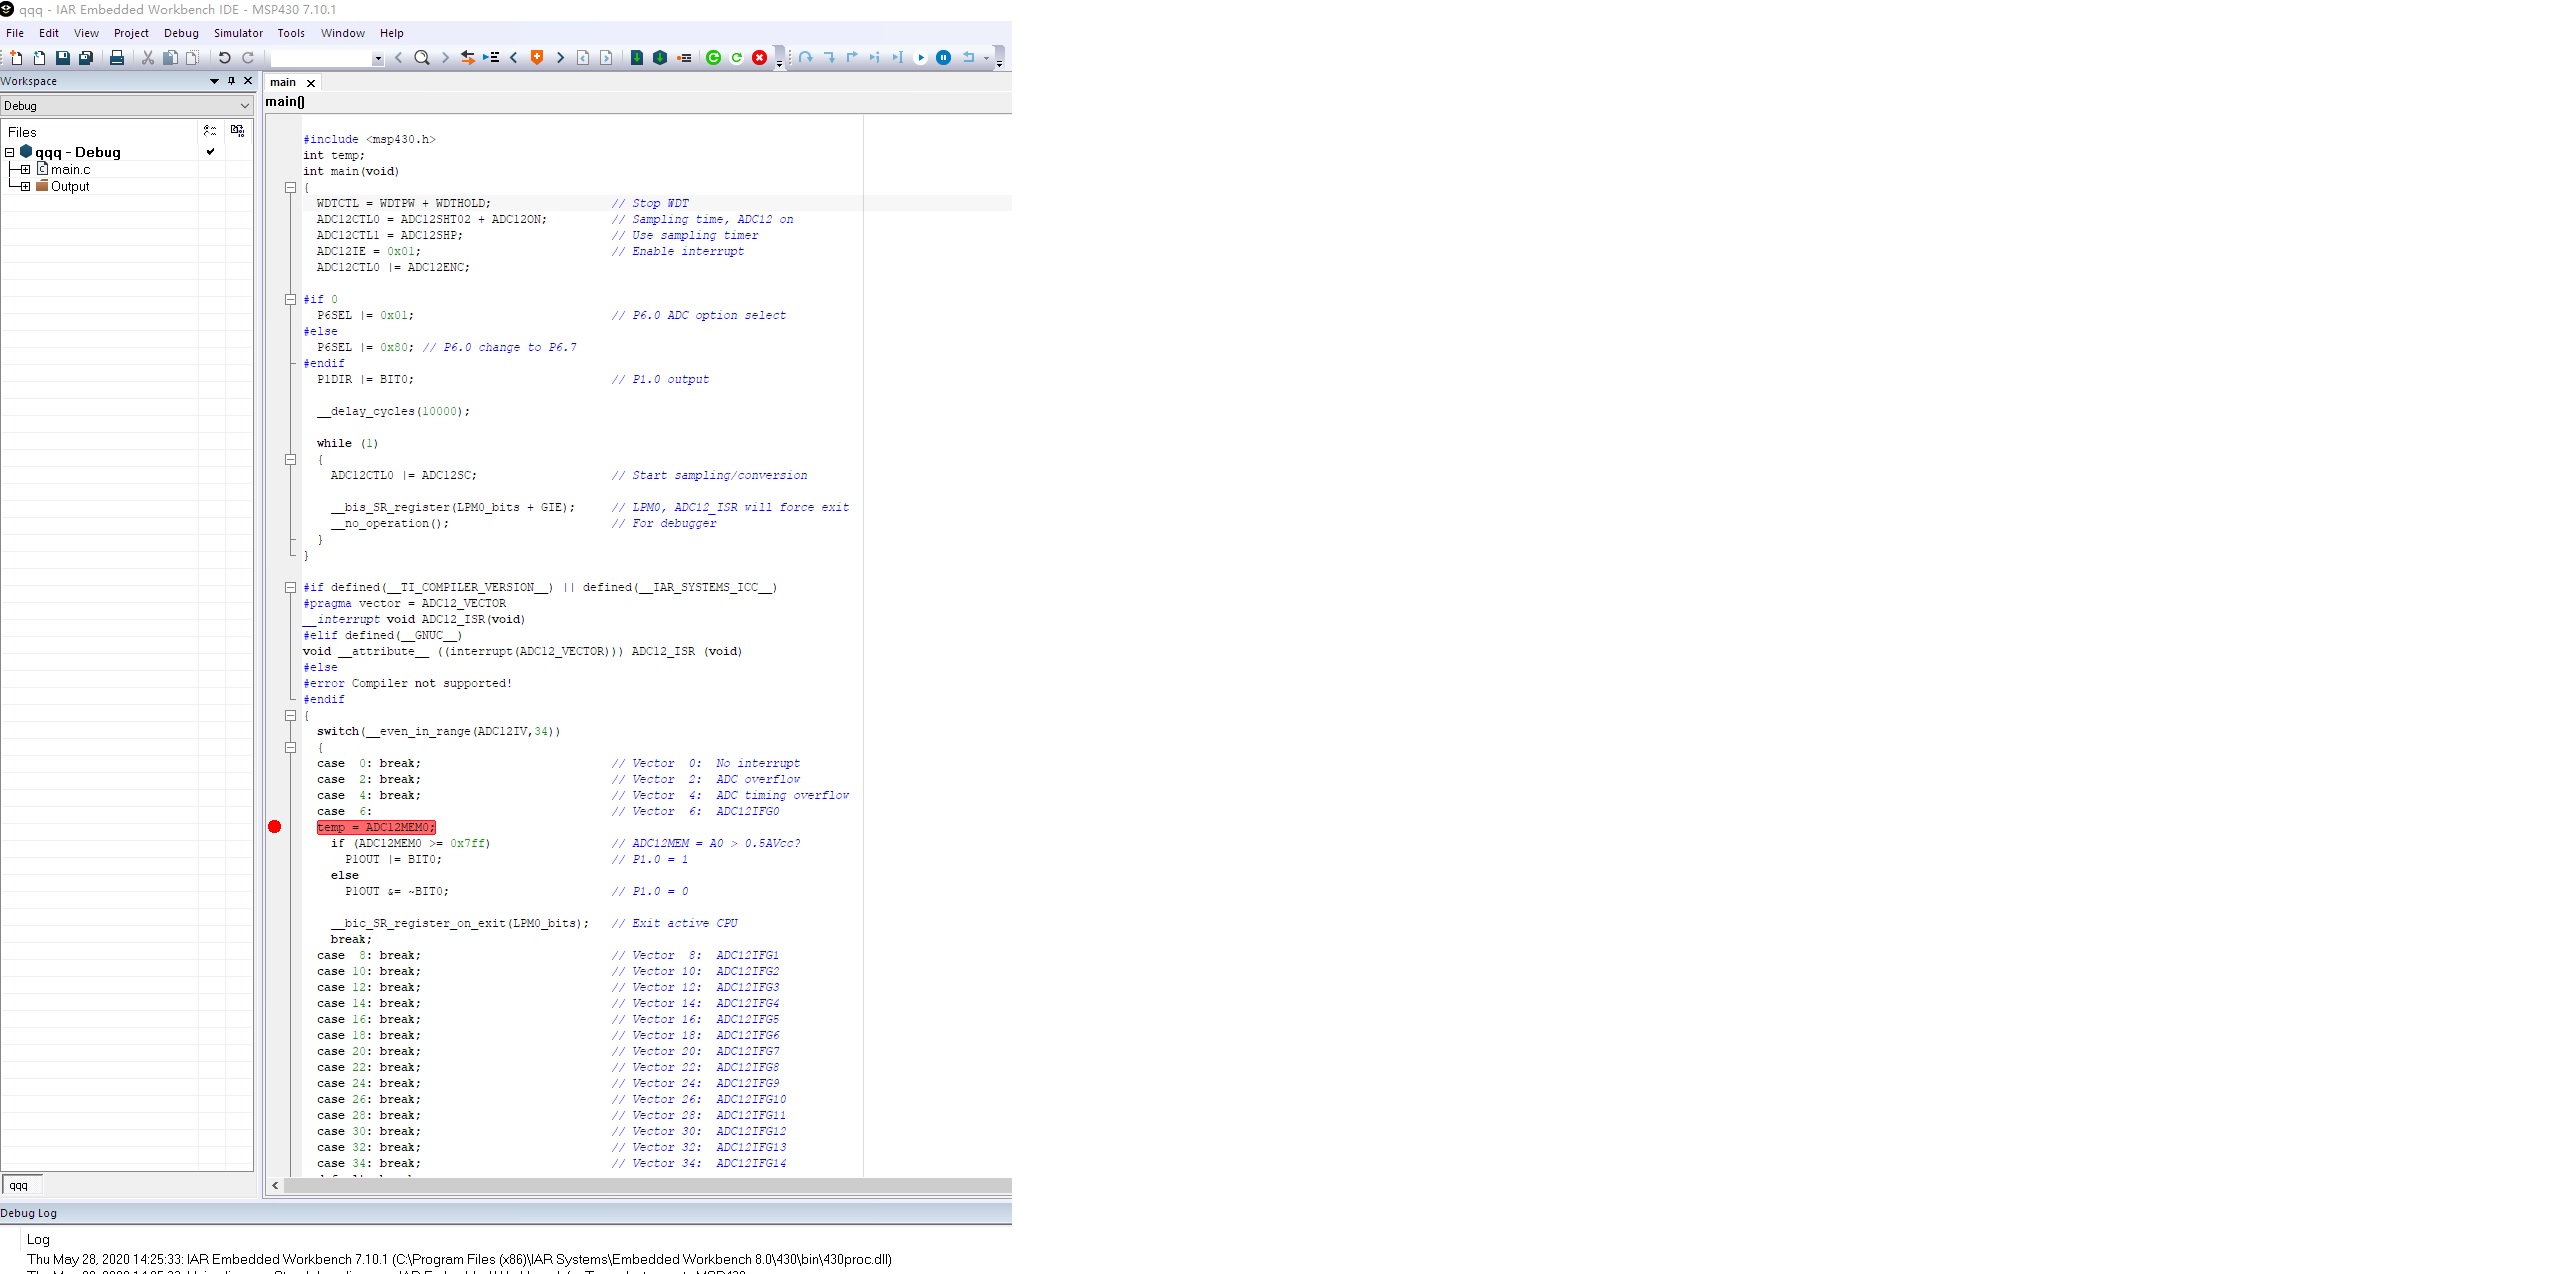Screen dimensions: 2554x1274
Task: Click the Replace icon with opposing arrows
Action: coord(468,58)
